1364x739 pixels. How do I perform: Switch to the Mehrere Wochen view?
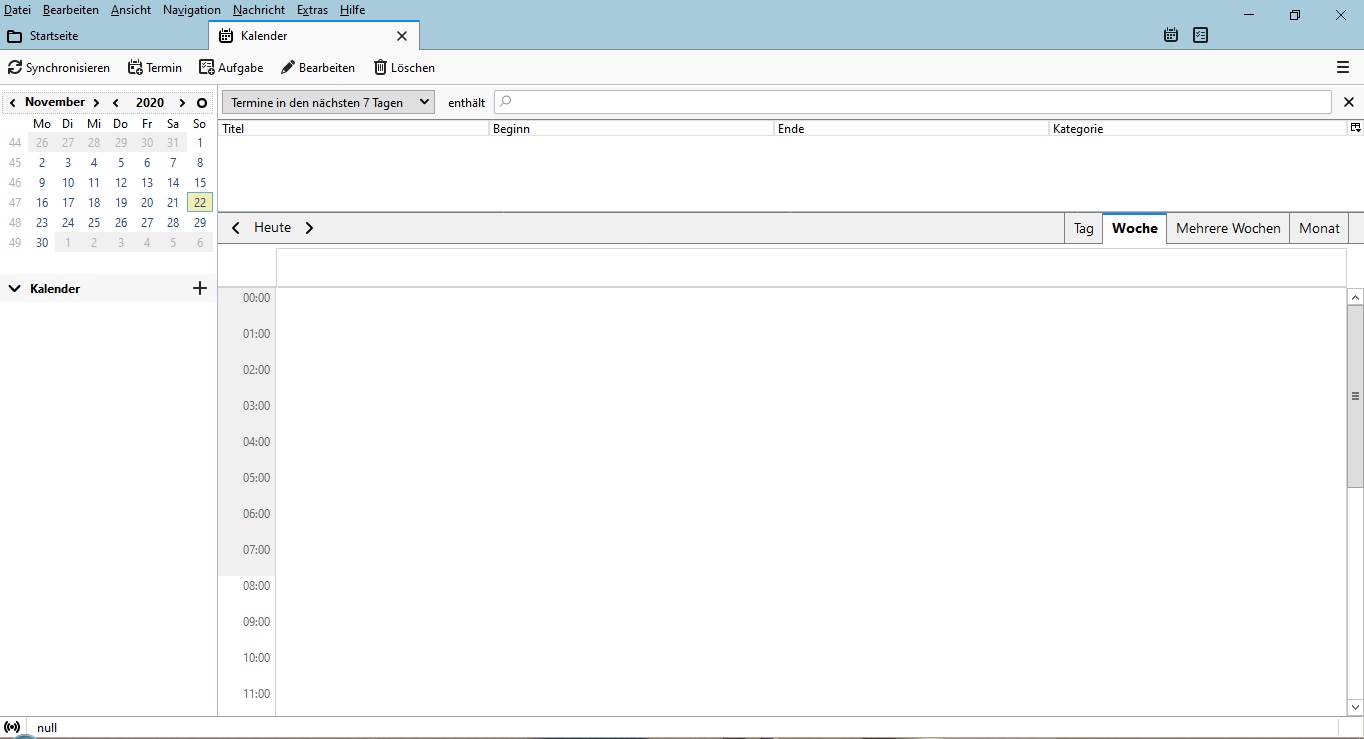pos(1228,228)
